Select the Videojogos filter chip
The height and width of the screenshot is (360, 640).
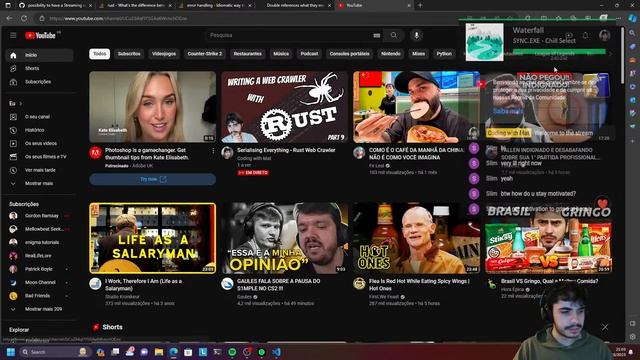pyautogui.click(x=164, y=54)
